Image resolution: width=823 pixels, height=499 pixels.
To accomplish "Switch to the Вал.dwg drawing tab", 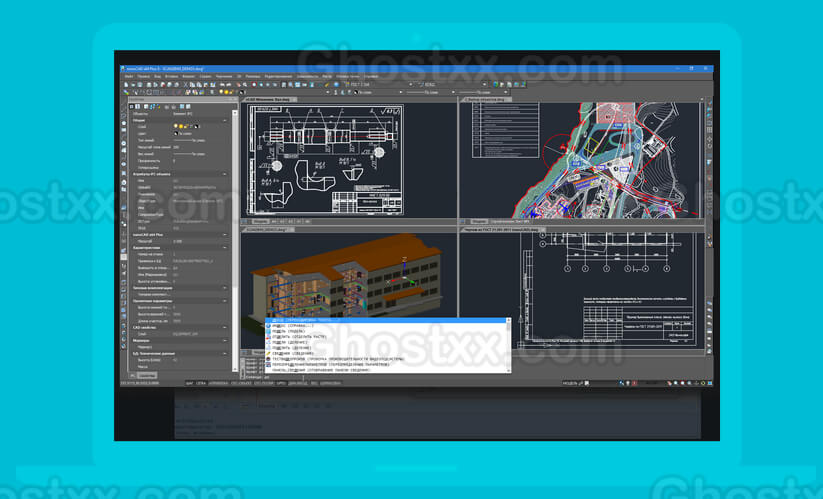I will pos(270,99).
